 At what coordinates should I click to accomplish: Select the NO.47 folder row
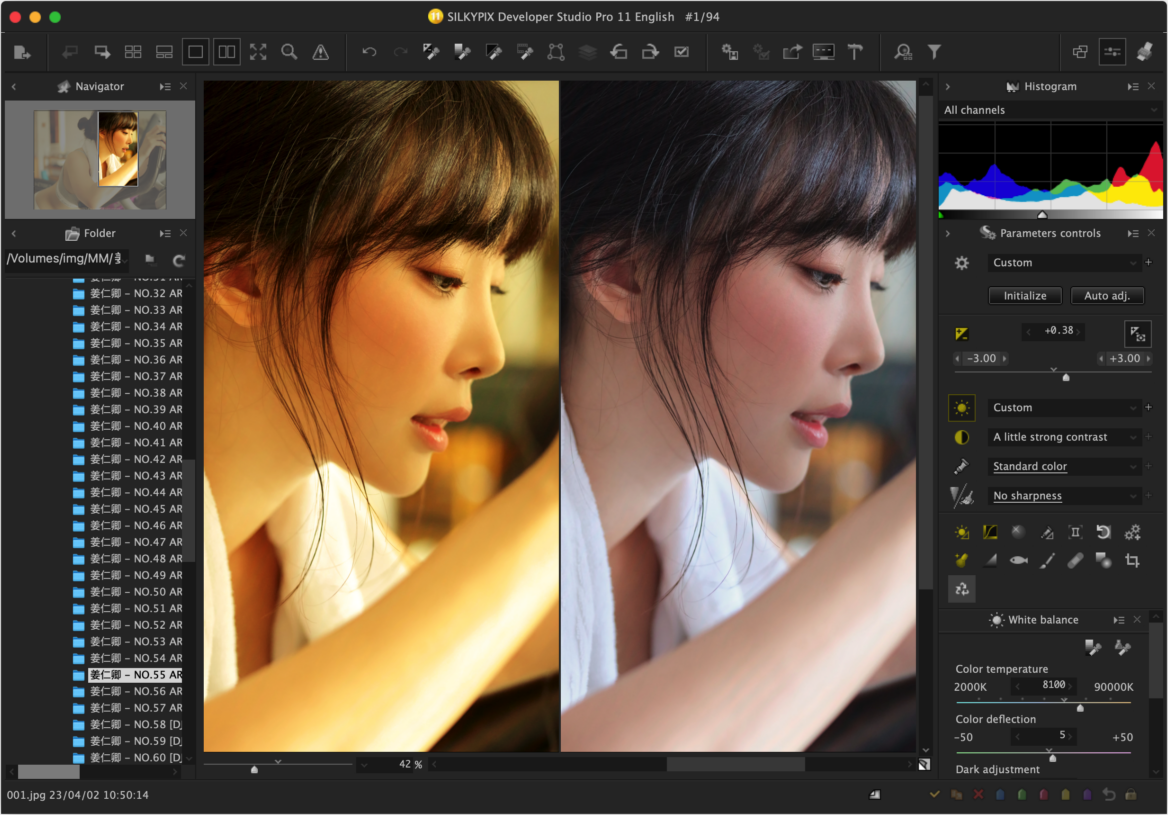[128, 542]
